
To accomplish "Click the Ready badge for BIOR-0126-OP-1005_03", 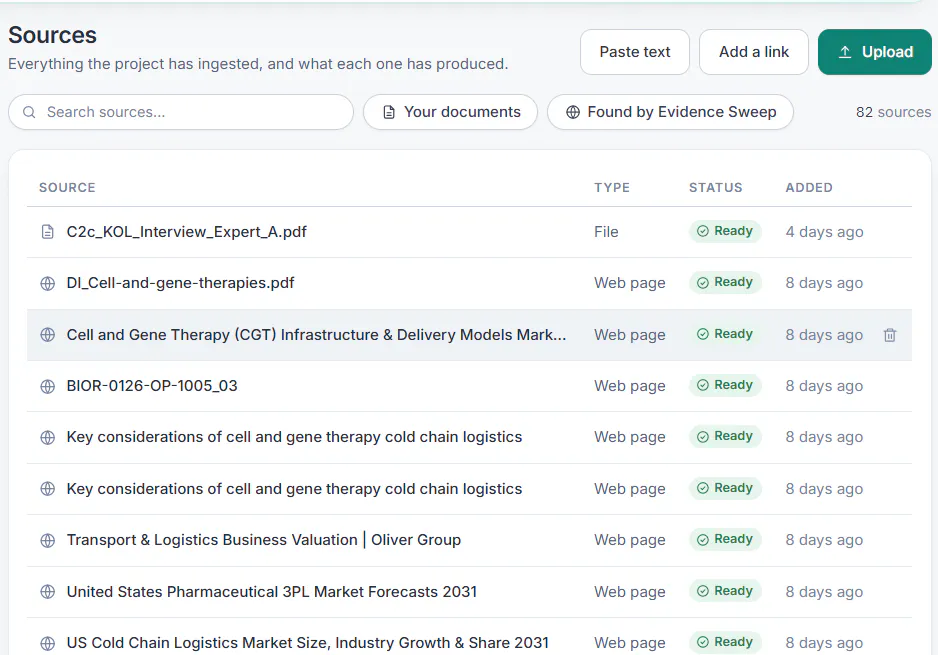I will click(725, 385).
